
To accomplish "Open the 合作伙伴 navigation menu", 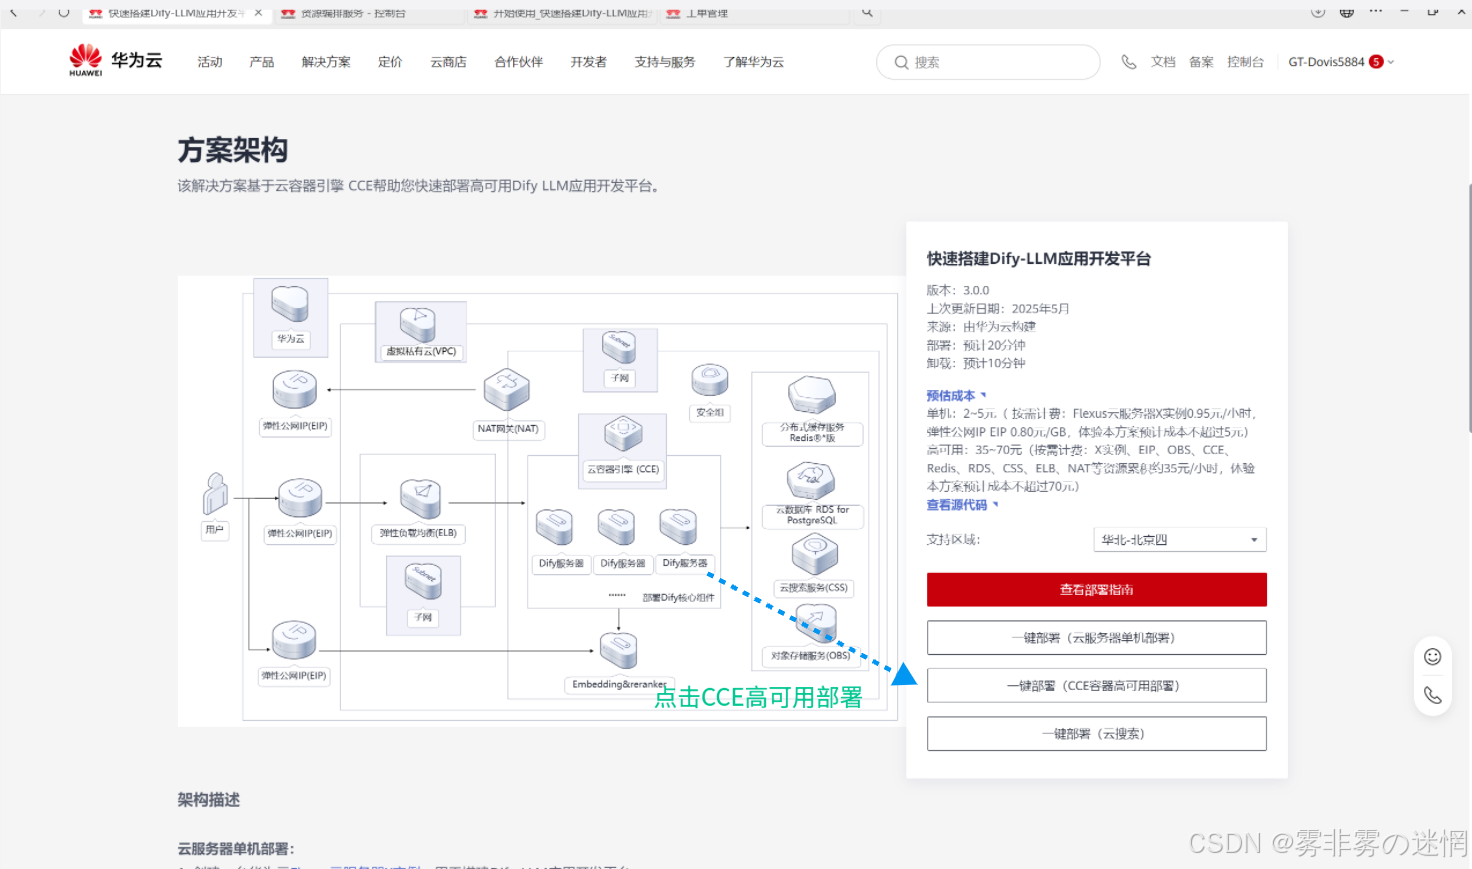I will [519, 62].
